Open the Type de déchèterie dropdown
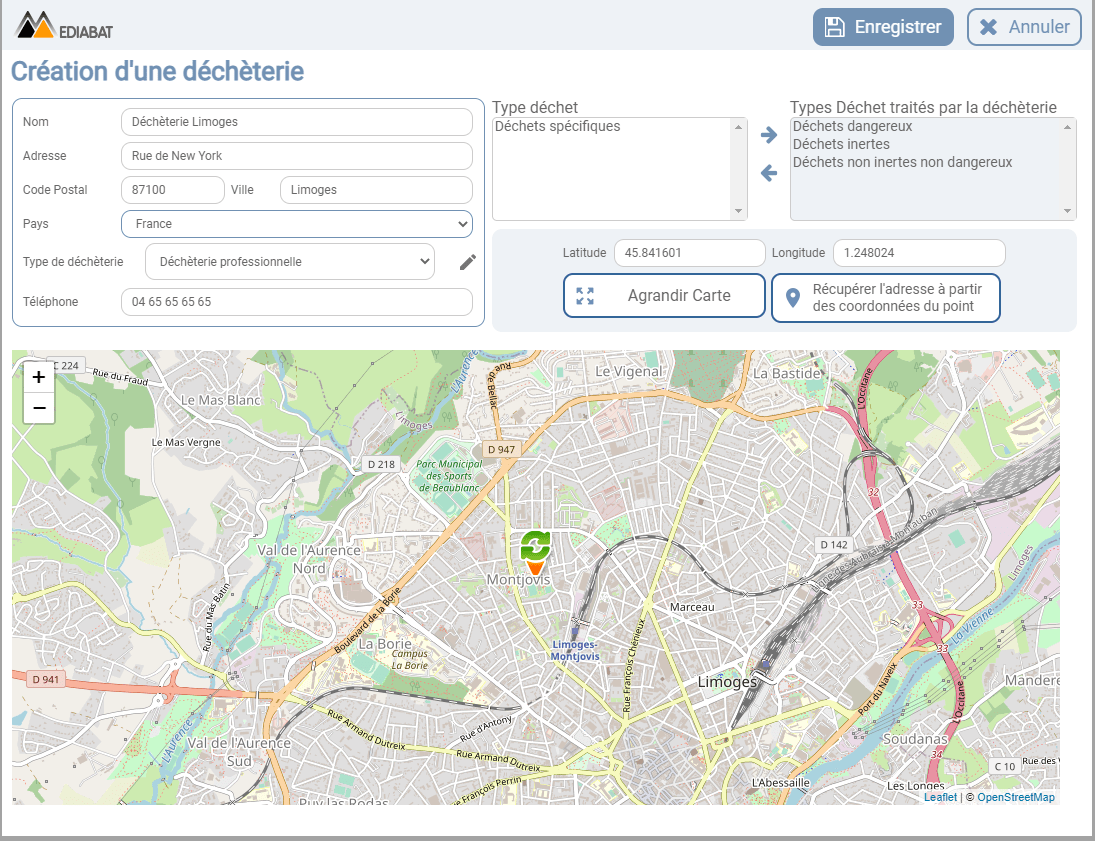 point(289,262)
